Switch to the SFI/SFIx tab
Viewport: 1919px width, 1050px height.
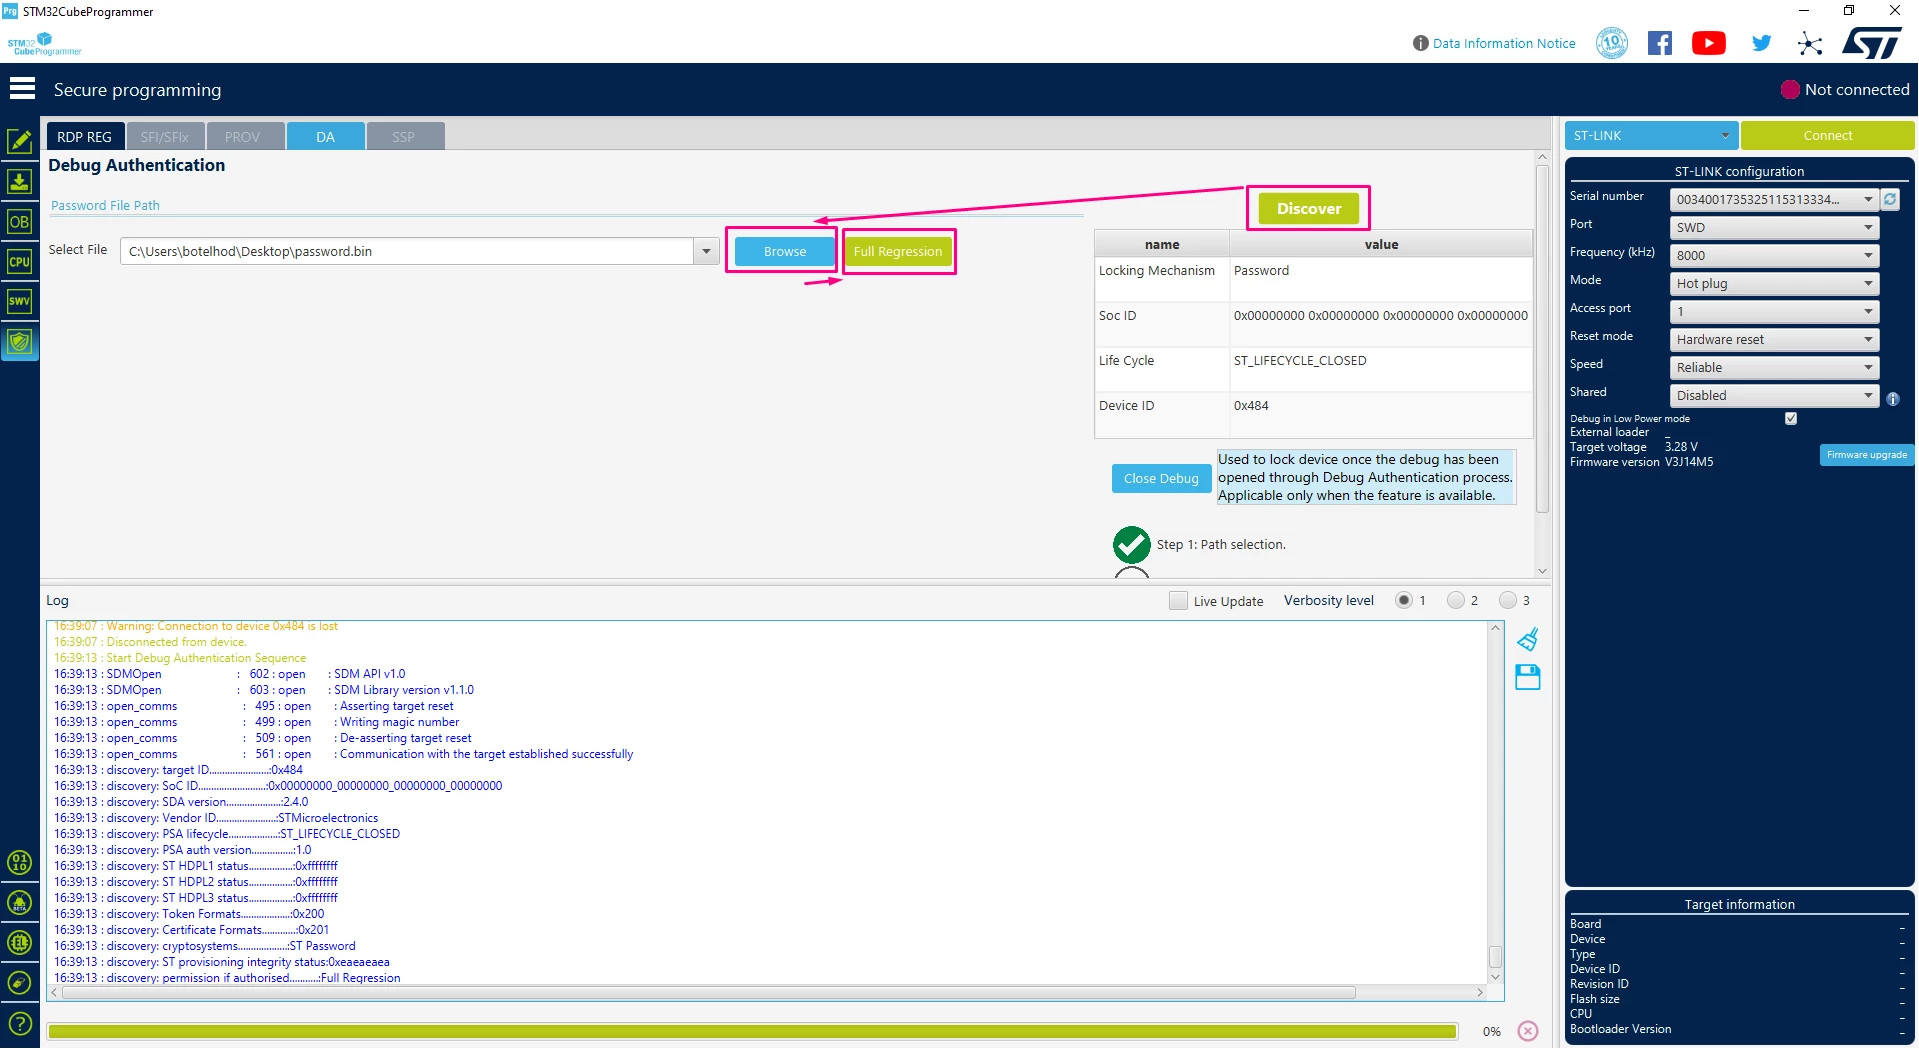pyautogui.click(x=165, y=136)
